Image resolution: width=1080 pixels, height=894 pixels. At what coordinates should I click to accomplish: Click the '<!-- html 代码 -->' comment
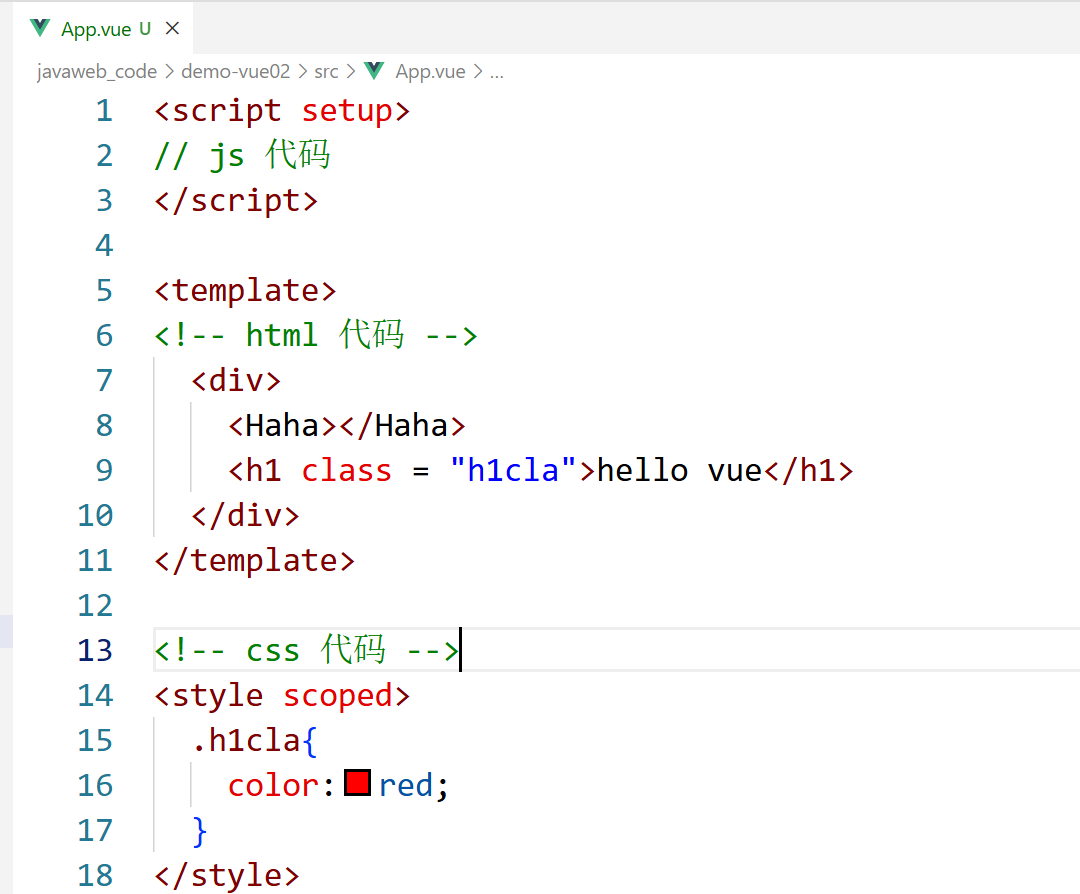(x=316, y=335)
